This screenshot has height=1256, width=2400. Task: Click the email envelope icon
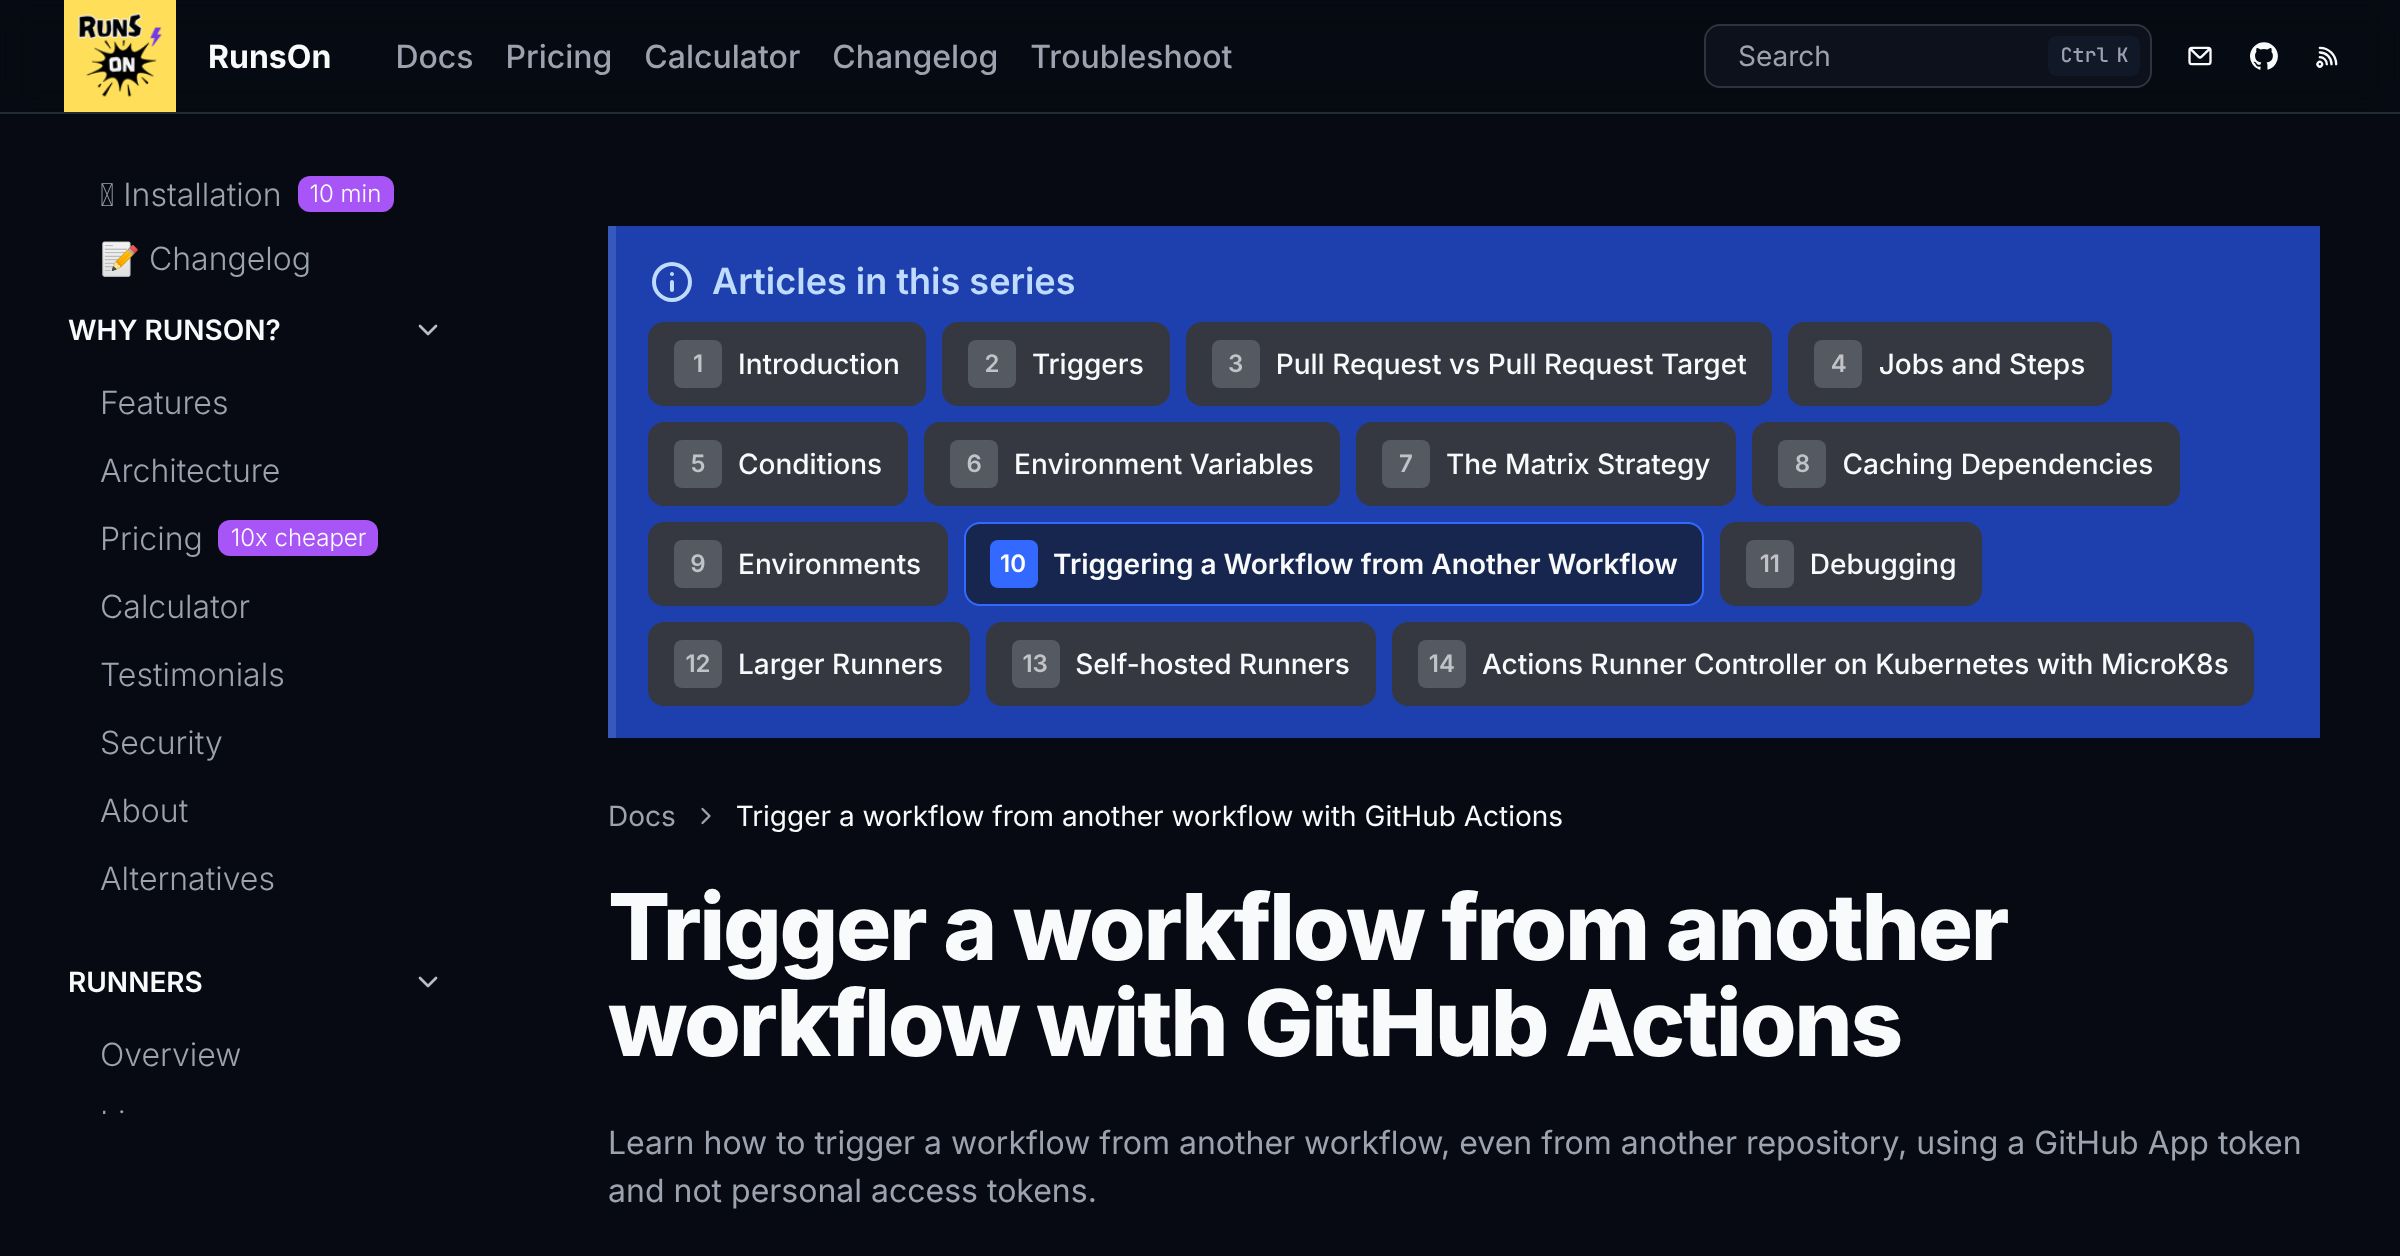pyautogui.click(x=2200, y=56)
